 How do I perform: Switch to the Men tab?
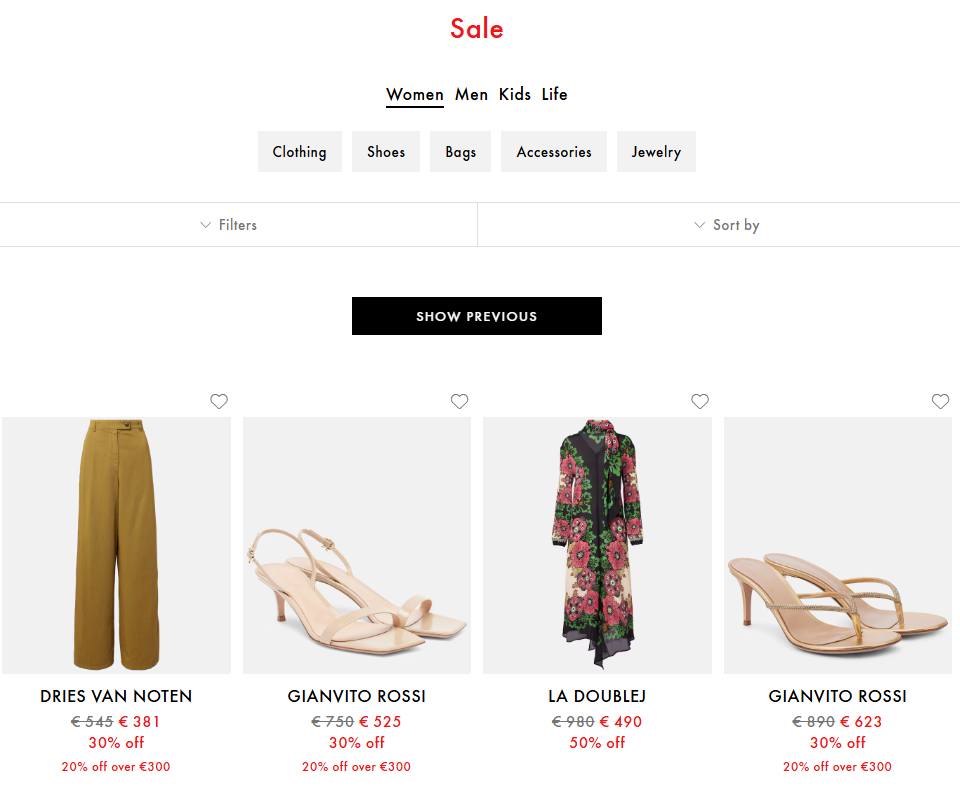pos(471,94)
